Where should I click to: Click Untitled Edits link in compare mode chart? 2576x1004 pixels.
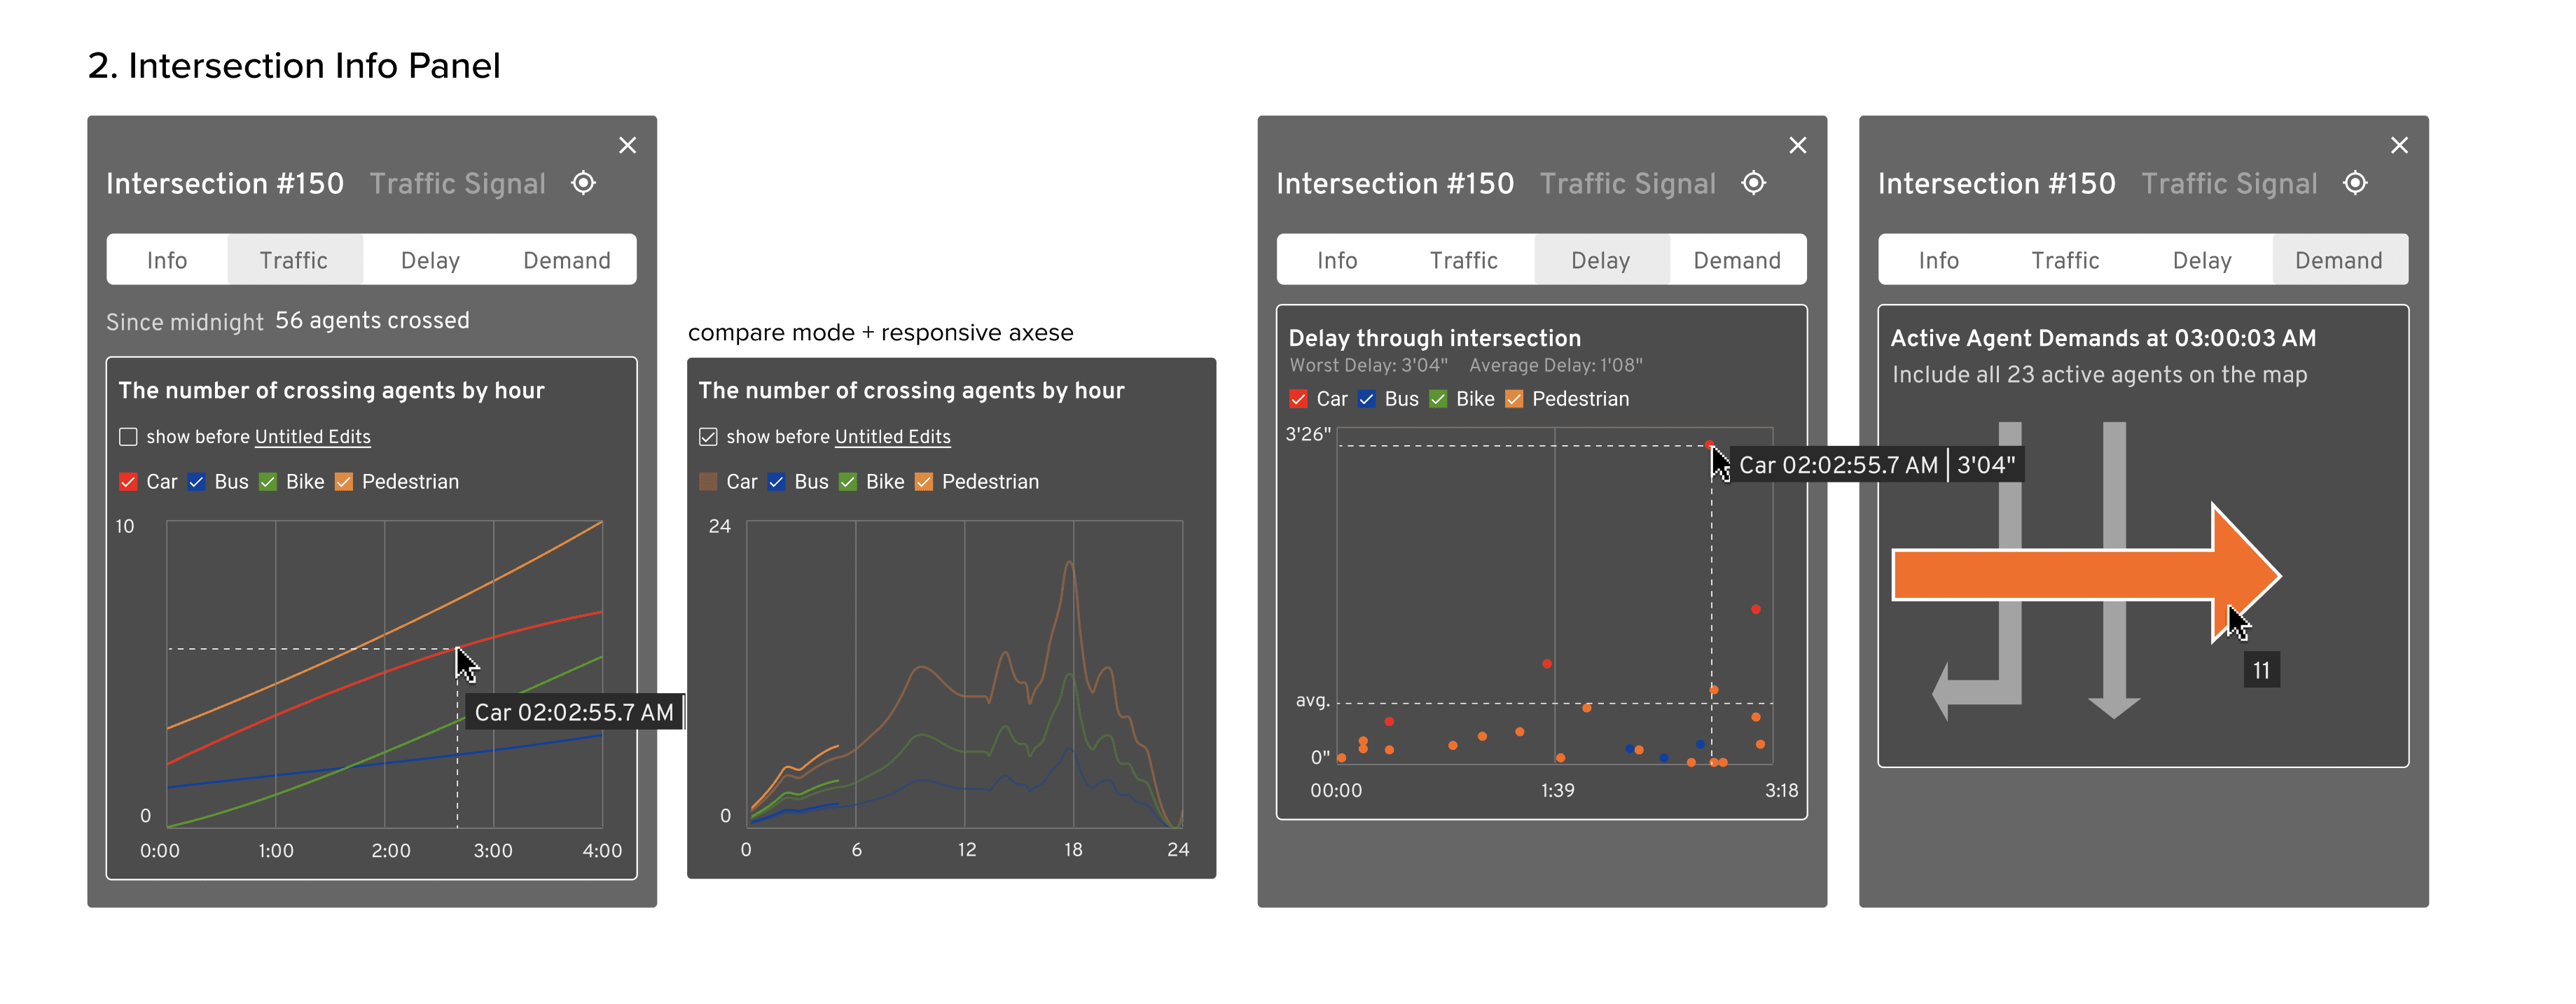[x=893, y=437]
